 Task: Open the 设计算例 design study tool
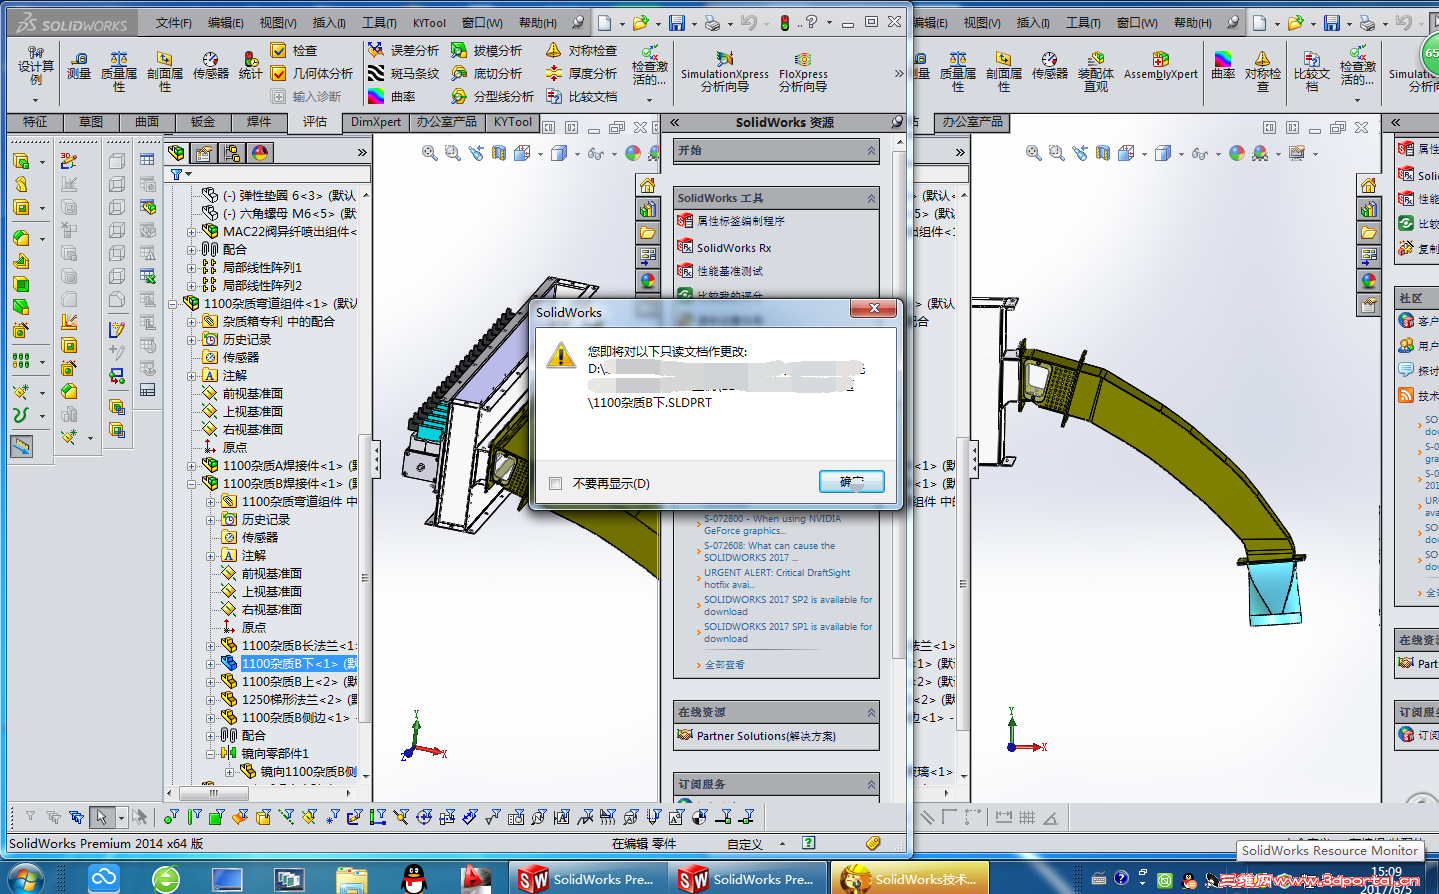pos(35,72)
